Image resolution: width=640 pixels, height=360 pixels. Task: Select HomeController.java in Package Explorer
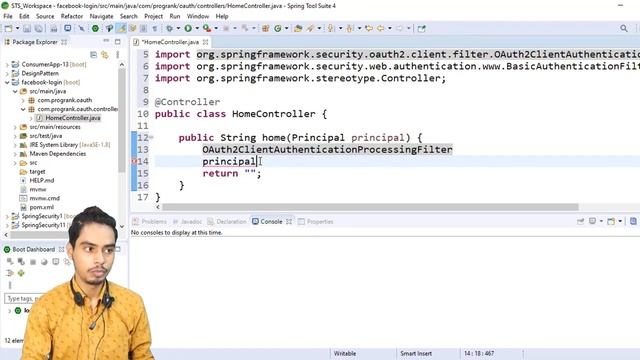(x=69, y=118)
